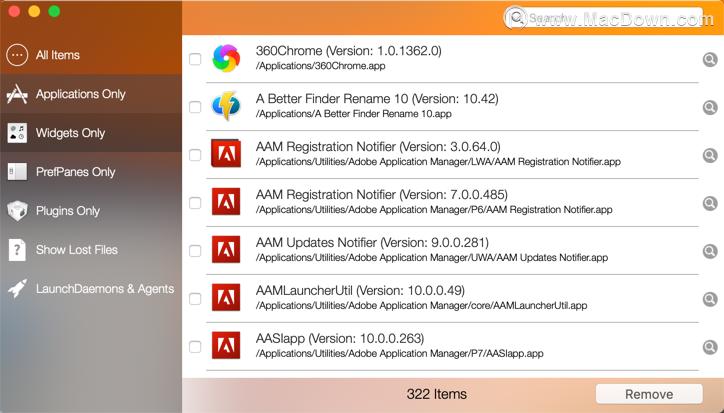Image resolution: width=724 pixels, height=413 pixels.
Task: Click the Plugins Only cube icon
Action: [17, 211]
